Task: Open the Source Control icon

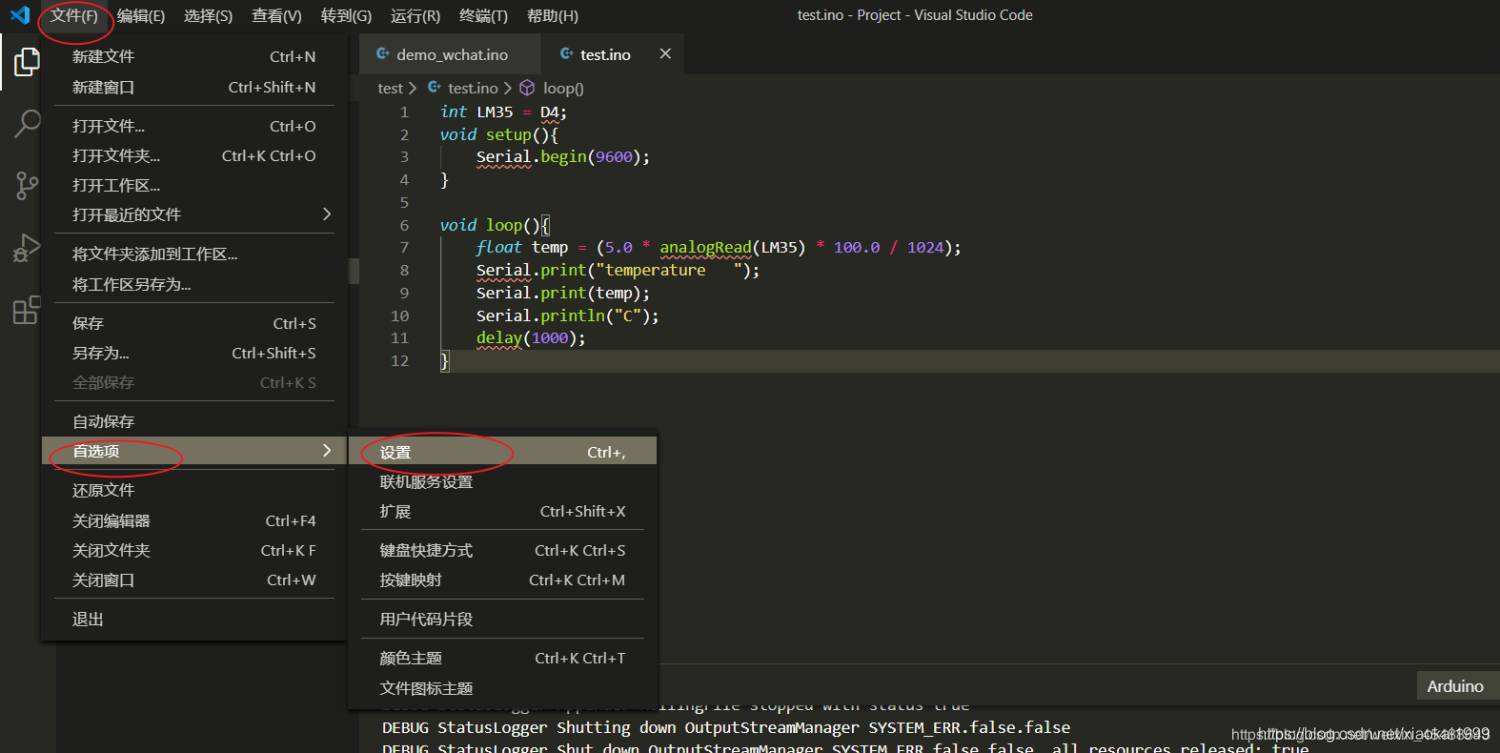Action: [27, 186]
